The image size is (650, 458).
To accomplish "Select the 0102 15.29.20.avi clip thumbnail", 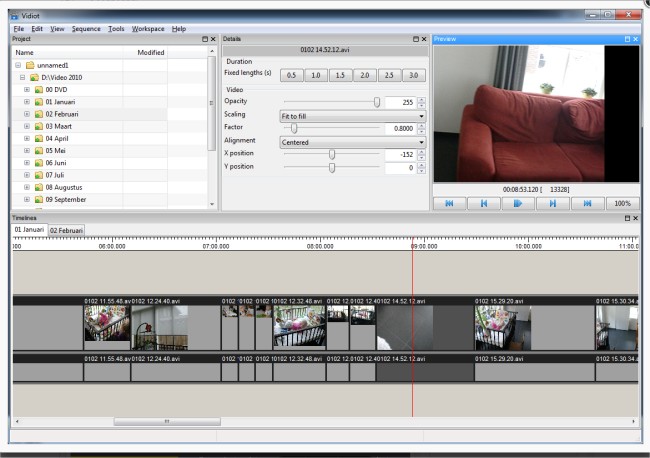I will (x=502, y=326).
